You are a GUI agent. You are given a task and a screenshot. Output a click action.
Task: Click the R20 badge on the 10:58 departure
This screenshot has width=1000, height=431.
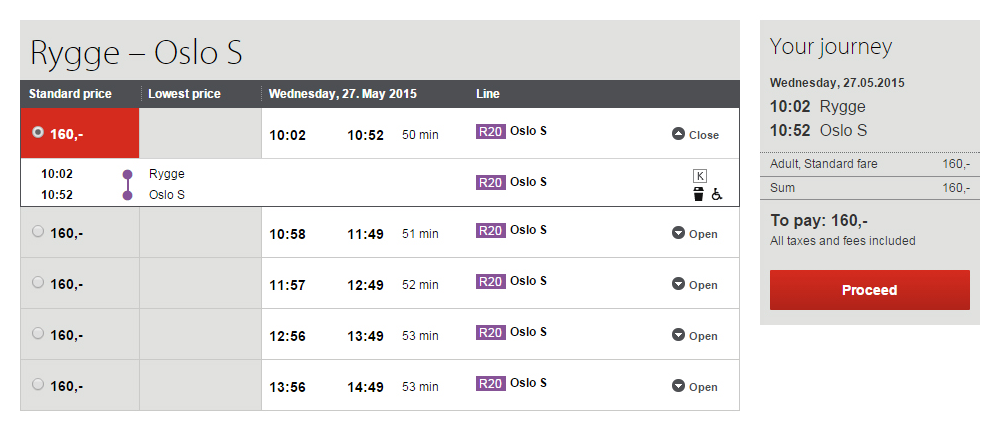491,231
